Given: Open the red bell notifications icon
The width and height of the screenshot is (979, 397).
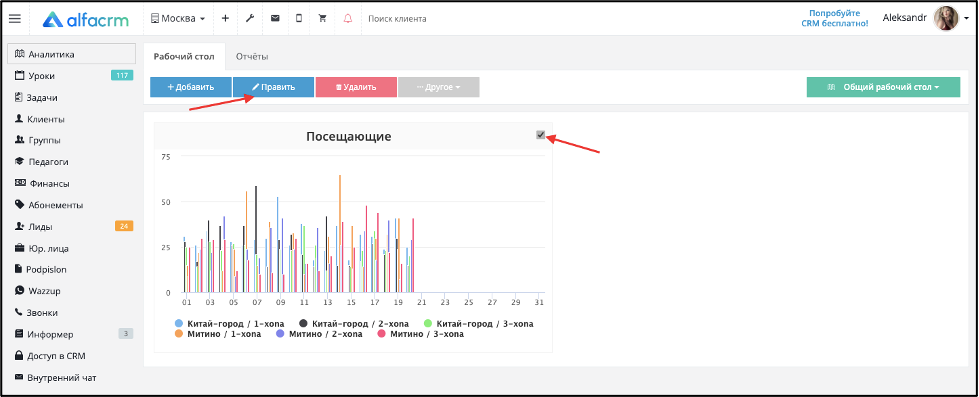Looking at the screenshot, I should point(348,19).
